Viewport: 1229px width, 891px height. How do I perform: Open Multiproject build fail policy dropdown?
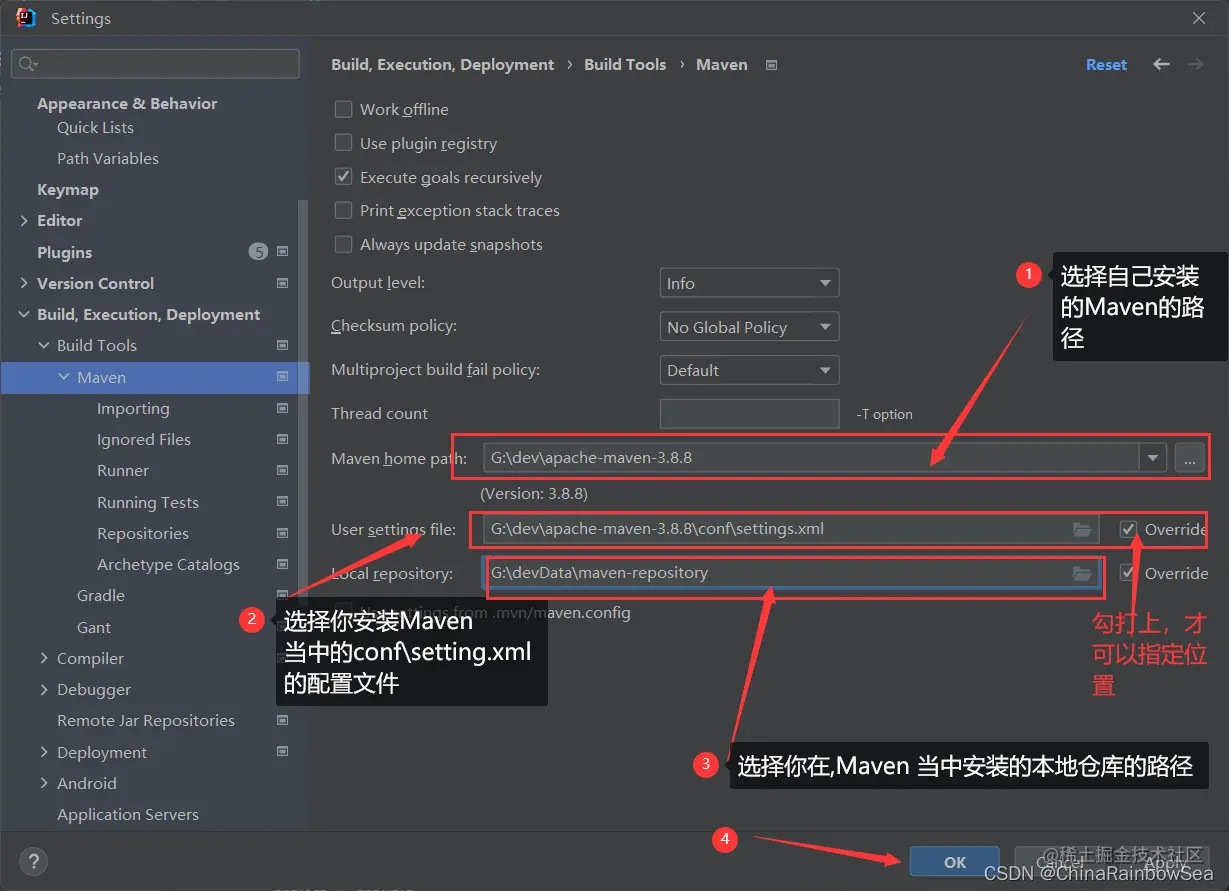coord(749,370)
